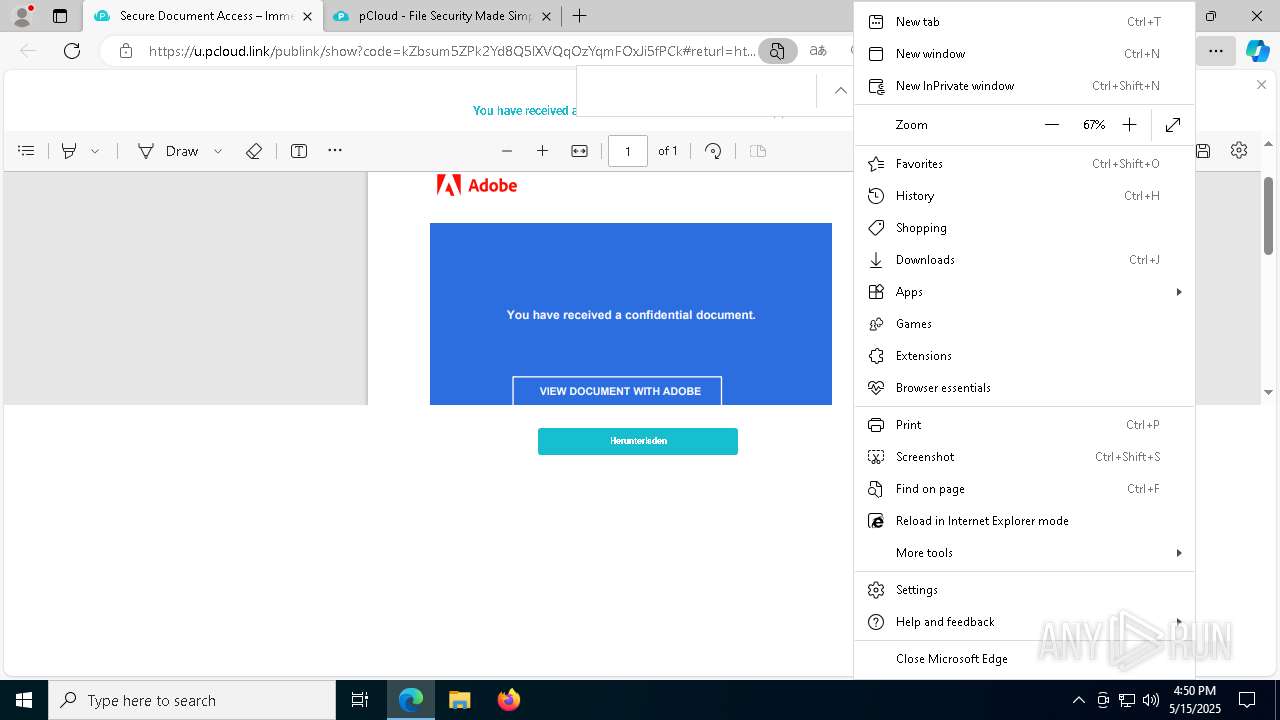Open Settings from Edge menu

tap(1025, 590)
